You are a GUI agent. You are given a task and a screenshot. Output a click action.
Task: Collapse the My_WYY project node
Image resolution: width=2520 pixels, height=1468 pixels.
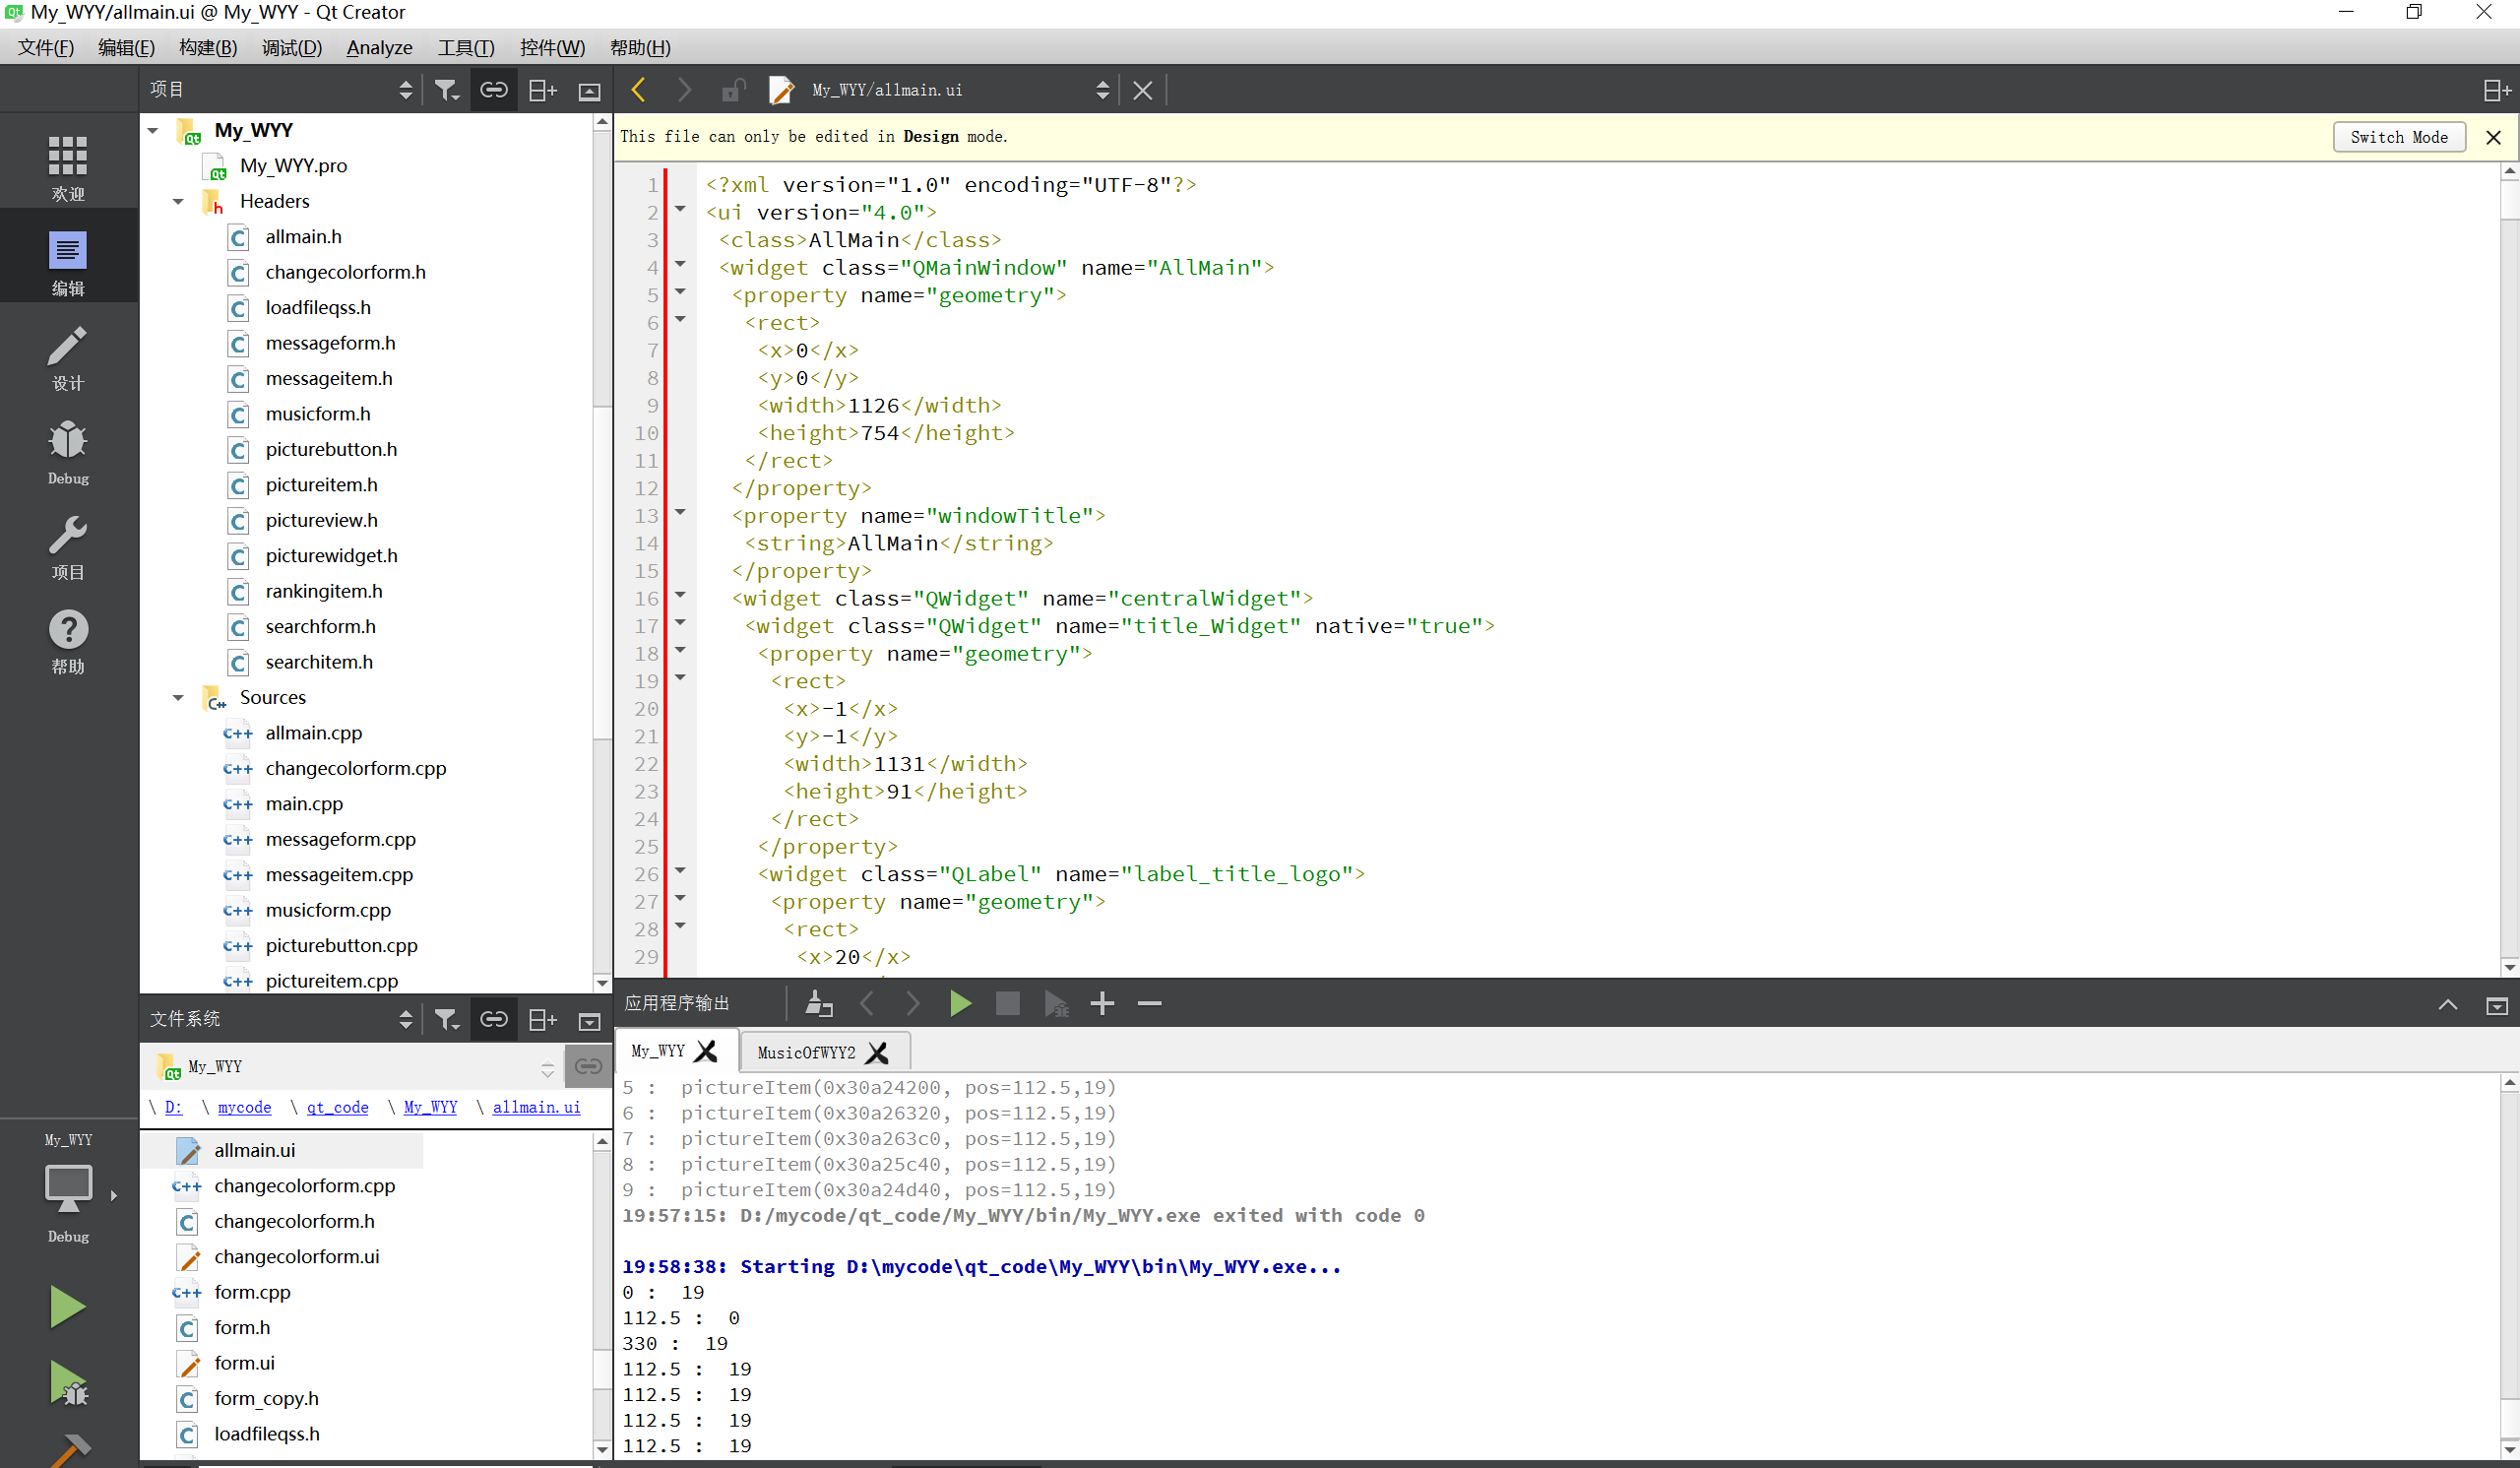point(153,130)
